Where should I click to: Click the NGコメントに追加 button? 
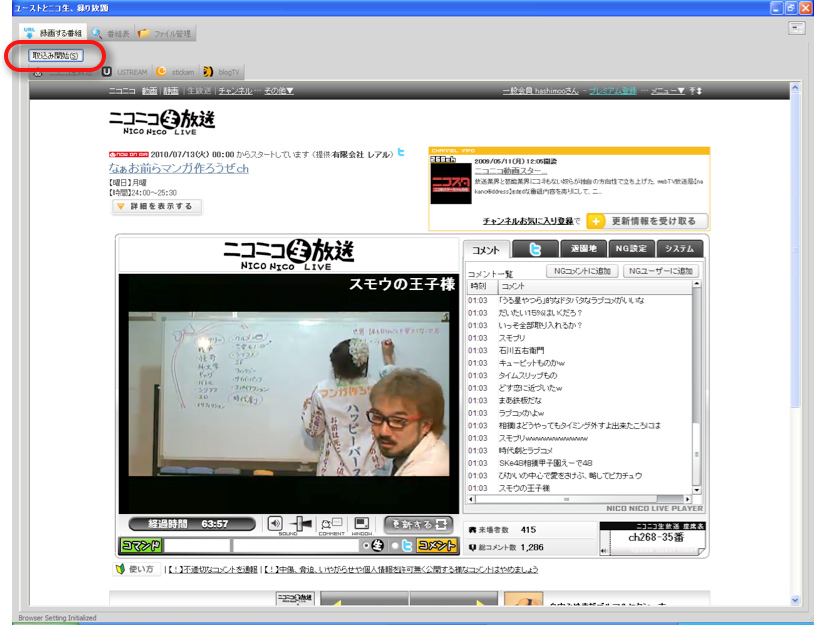(582, 271)
